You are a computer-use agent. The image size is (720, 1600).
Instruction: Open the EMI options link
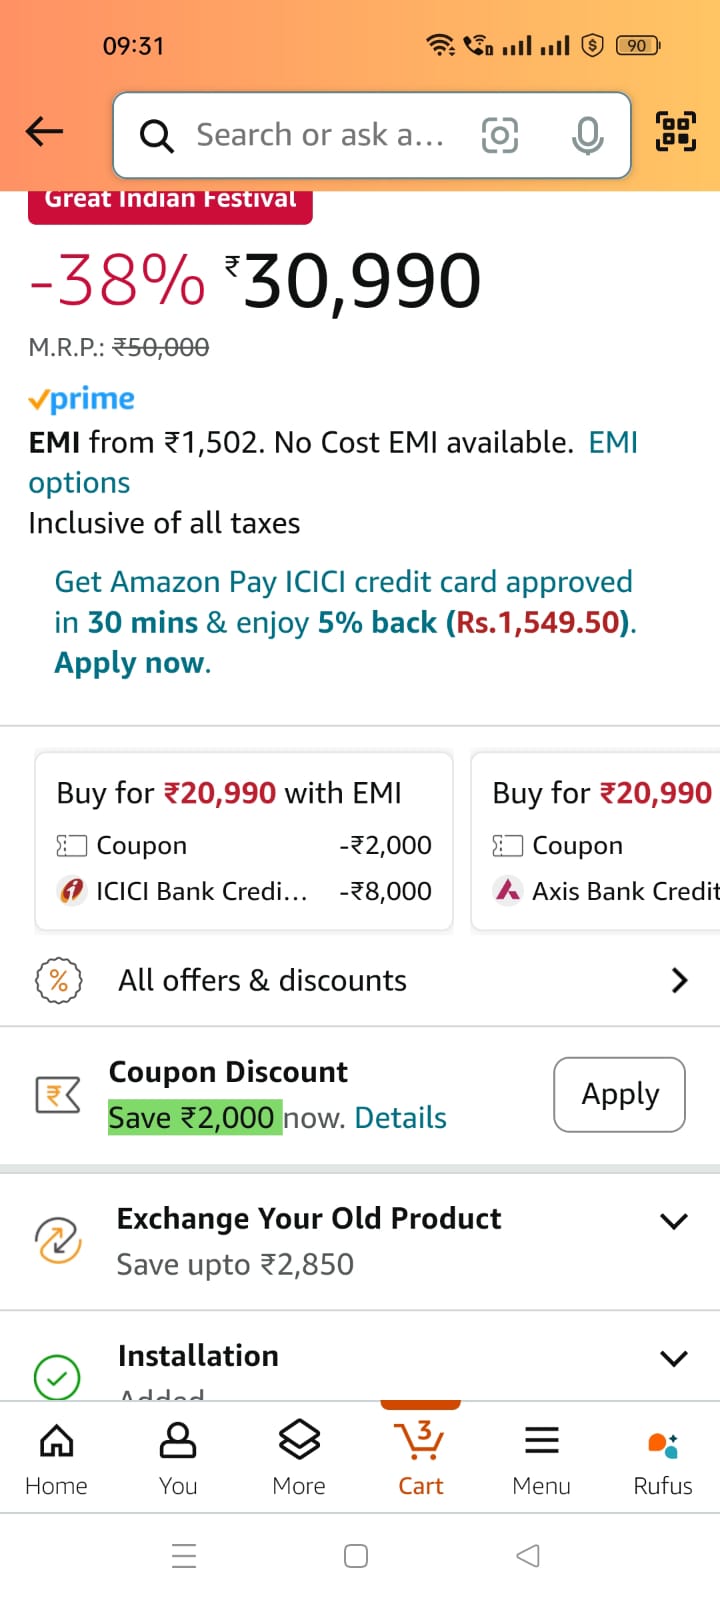pyautogui.click(x=612, y=443)
